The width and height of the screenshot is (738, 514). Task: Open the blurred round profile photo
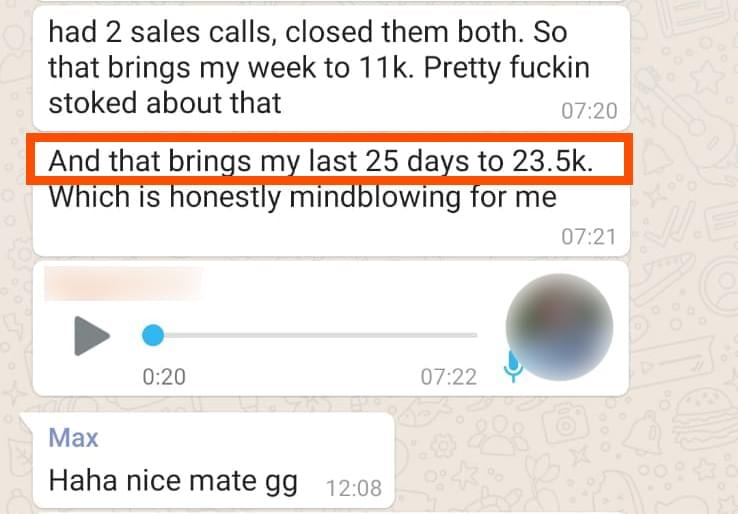pos(559,327)
